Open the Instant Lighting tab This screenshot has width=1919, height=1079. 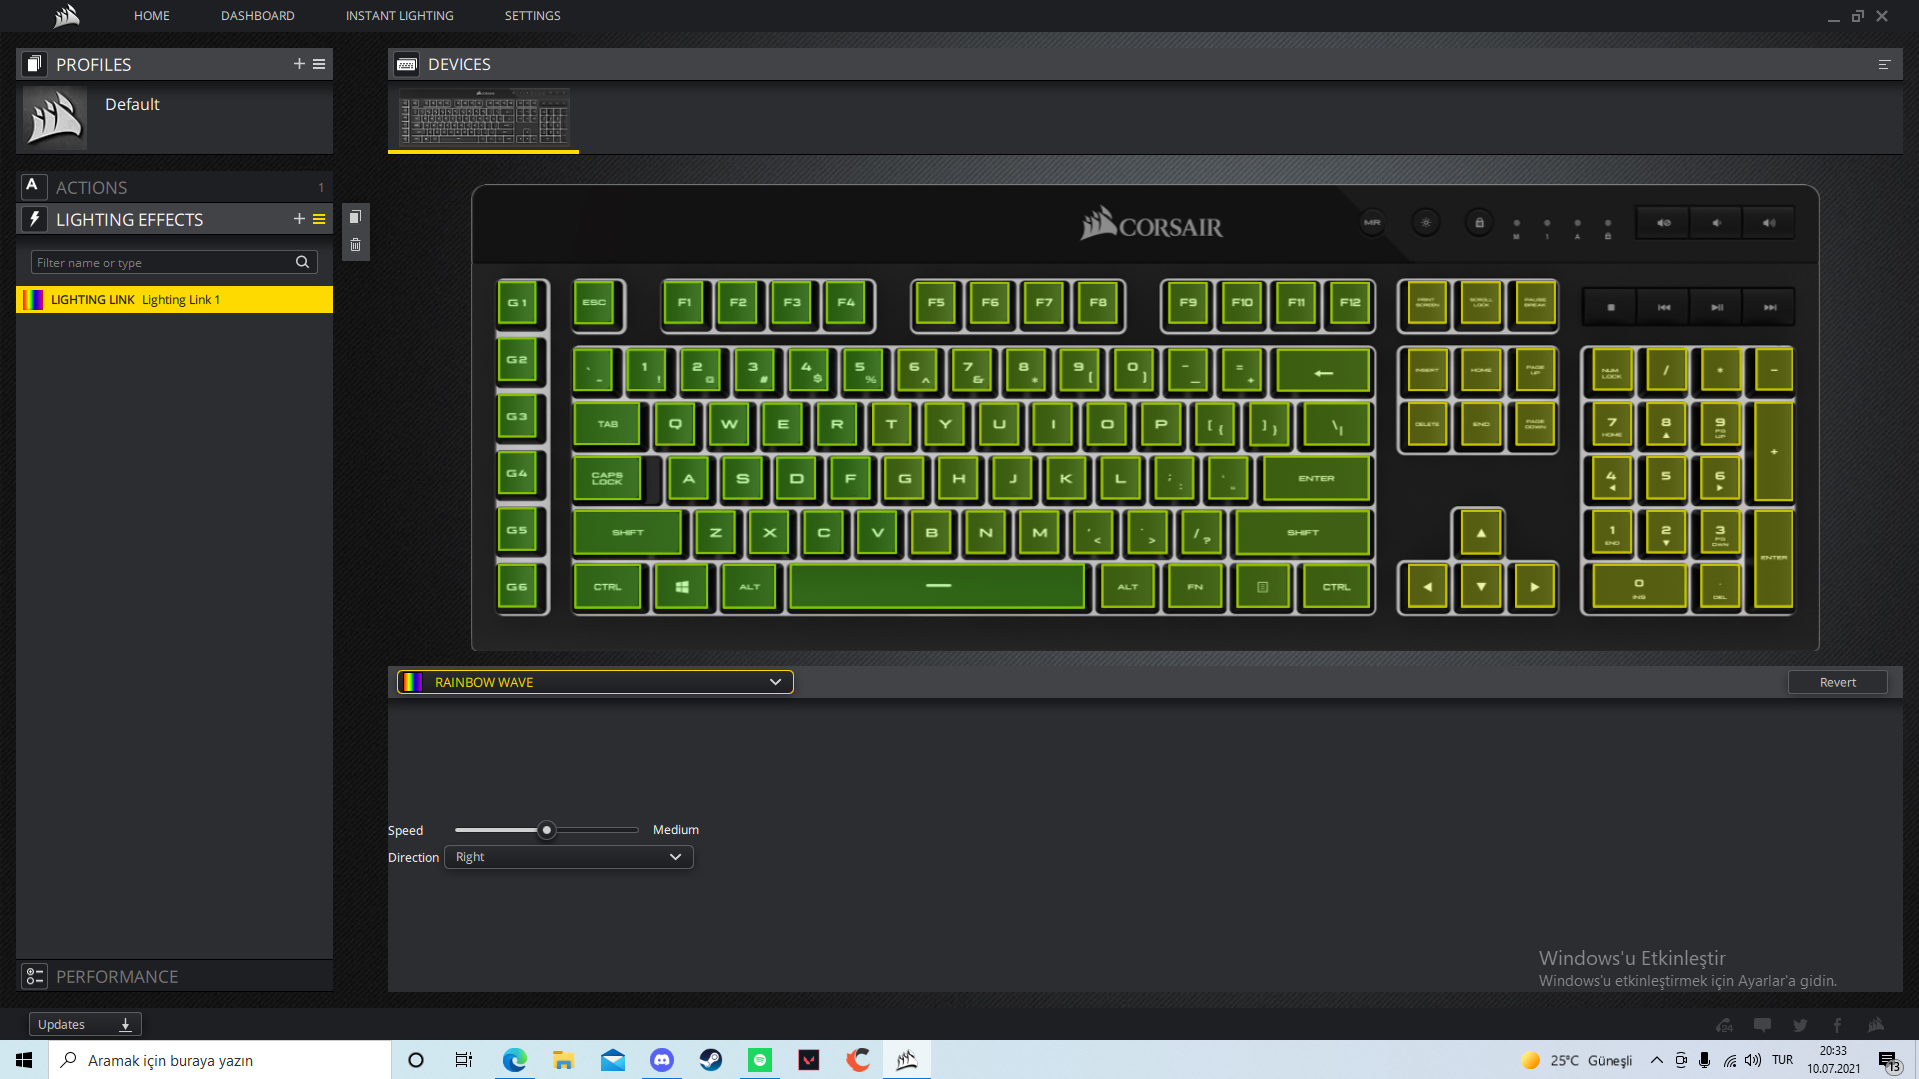(399, 15)
